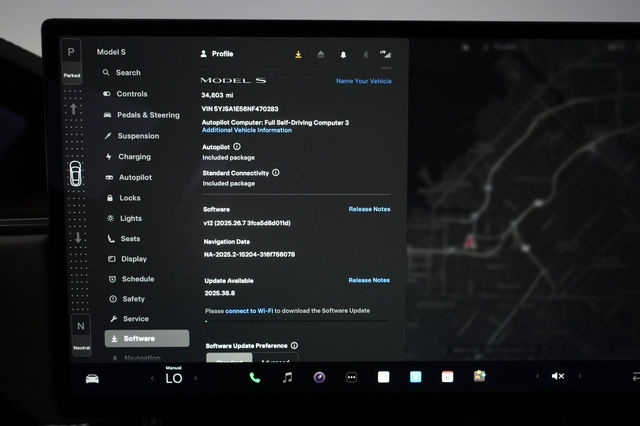Open the Profile selector at the top
The height and width of the screenshot is (426, 640).
tap(217, 54)
